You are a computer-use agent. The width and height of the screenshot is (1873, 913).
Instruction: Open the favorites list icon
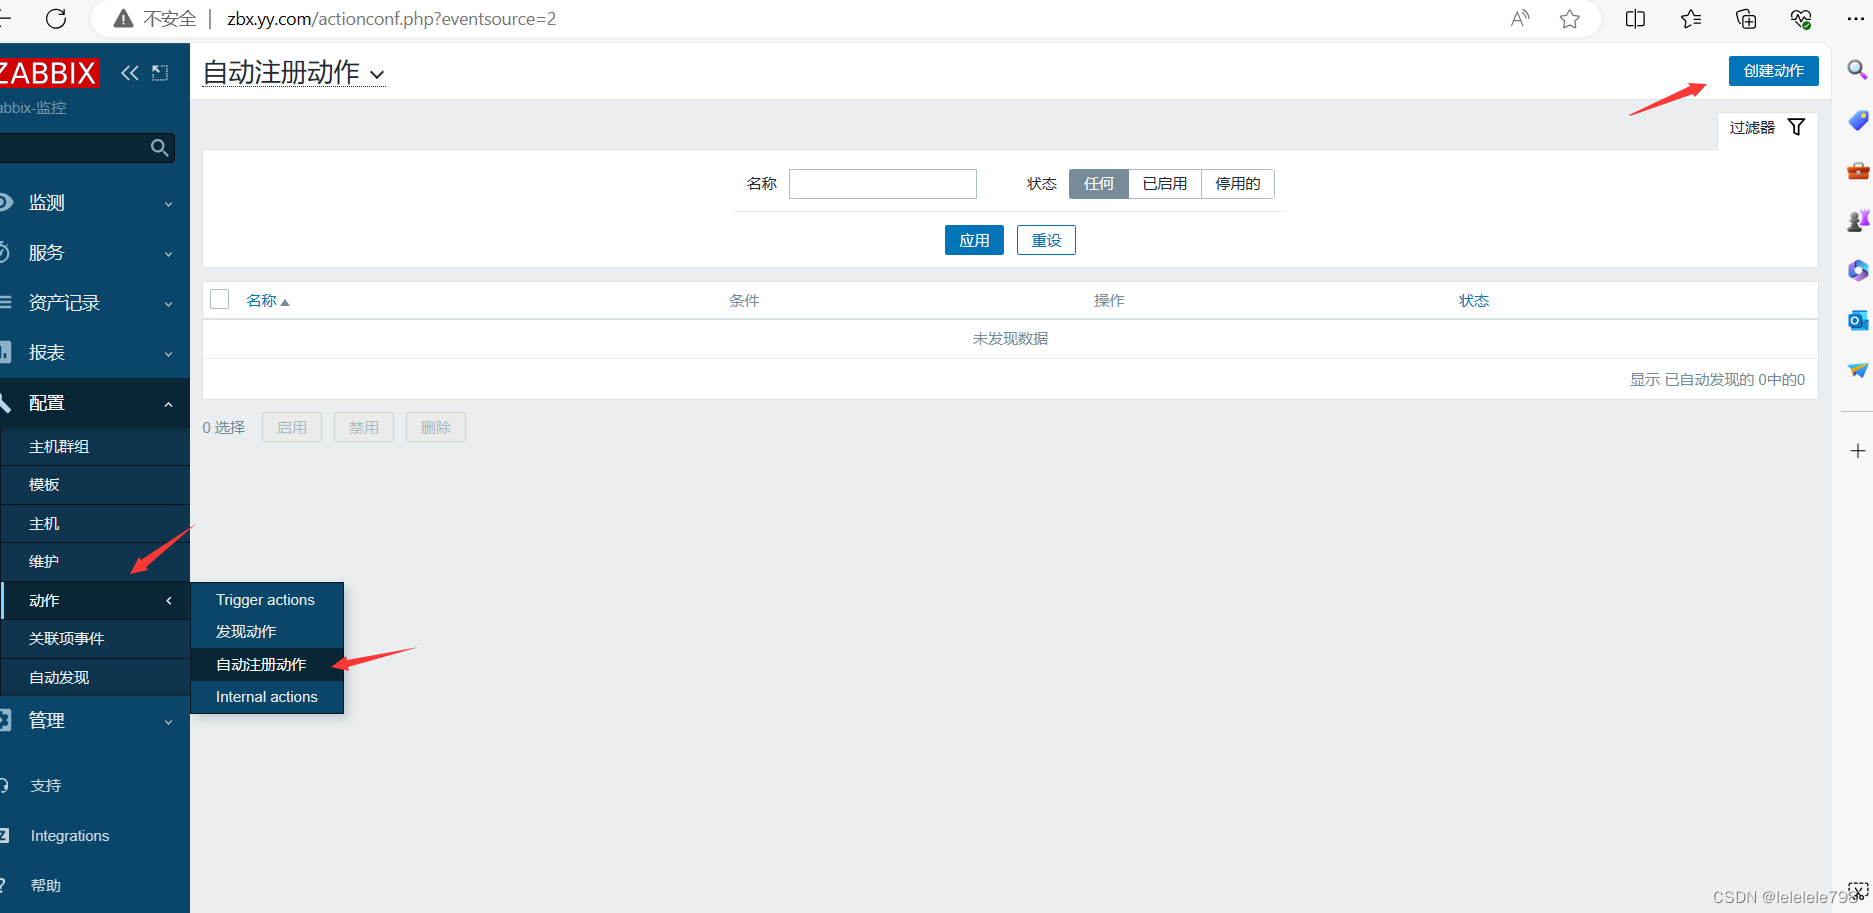(x=1691, y=19)
